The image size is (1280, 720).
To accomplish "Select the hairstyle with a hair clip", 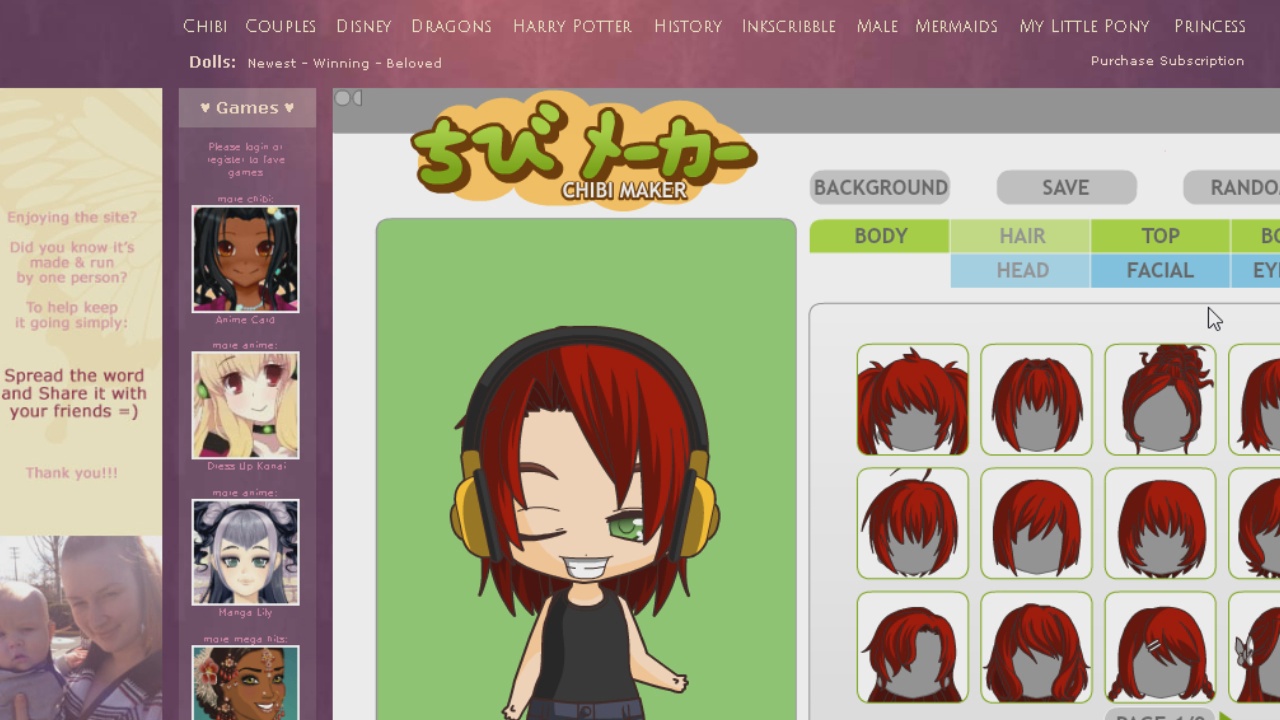I will pos(1160,647).
